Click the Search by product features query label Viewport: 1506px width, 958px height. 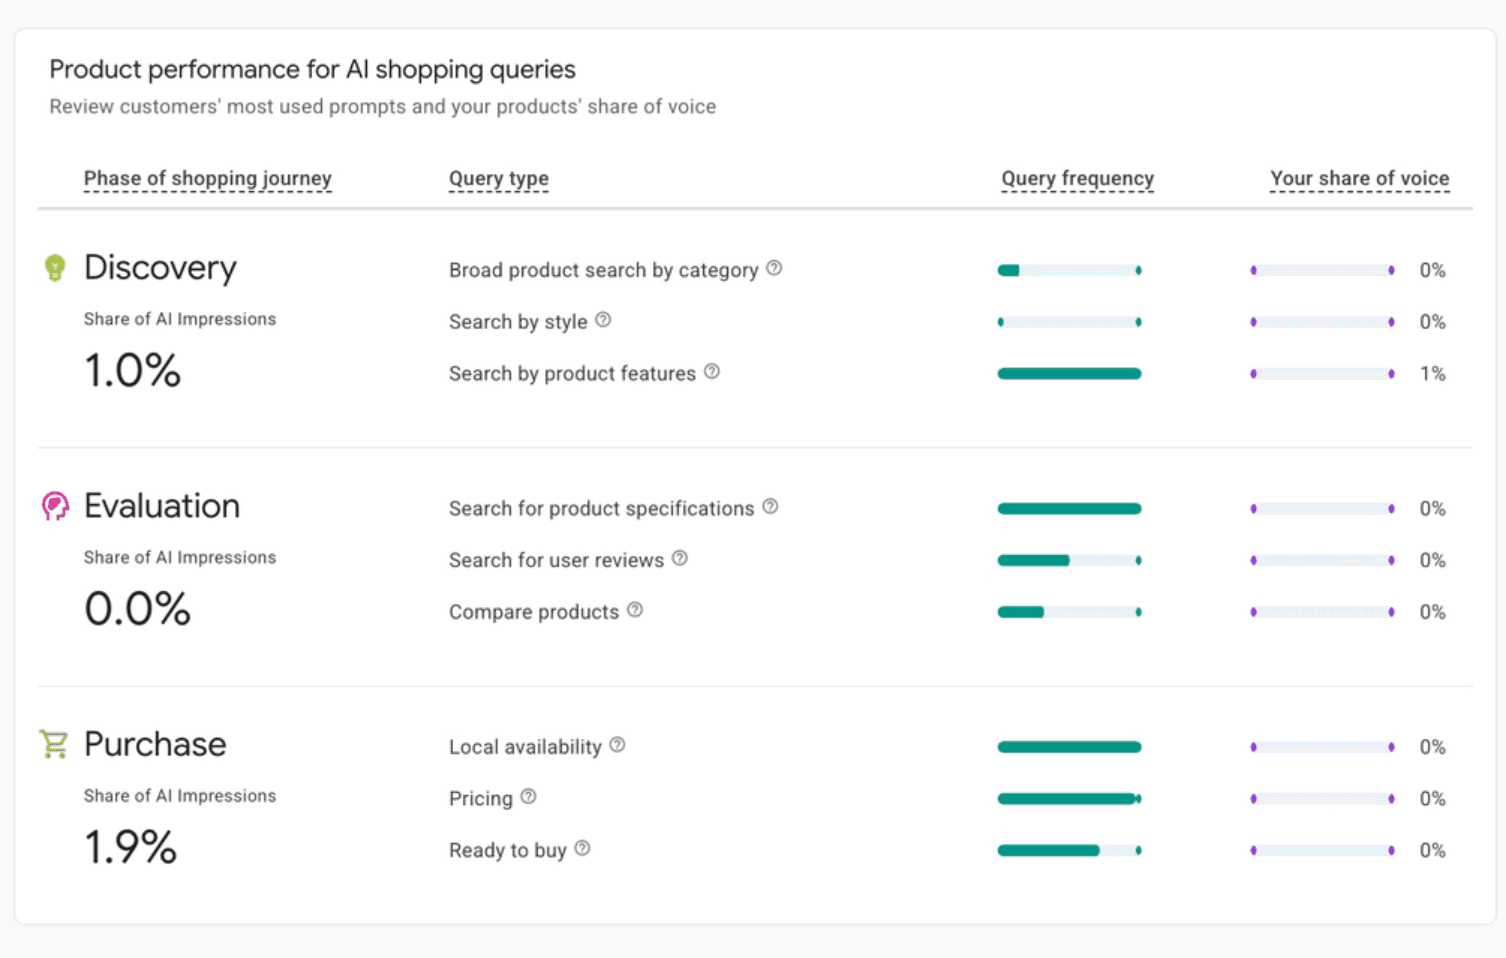click(x=572, y=374)
